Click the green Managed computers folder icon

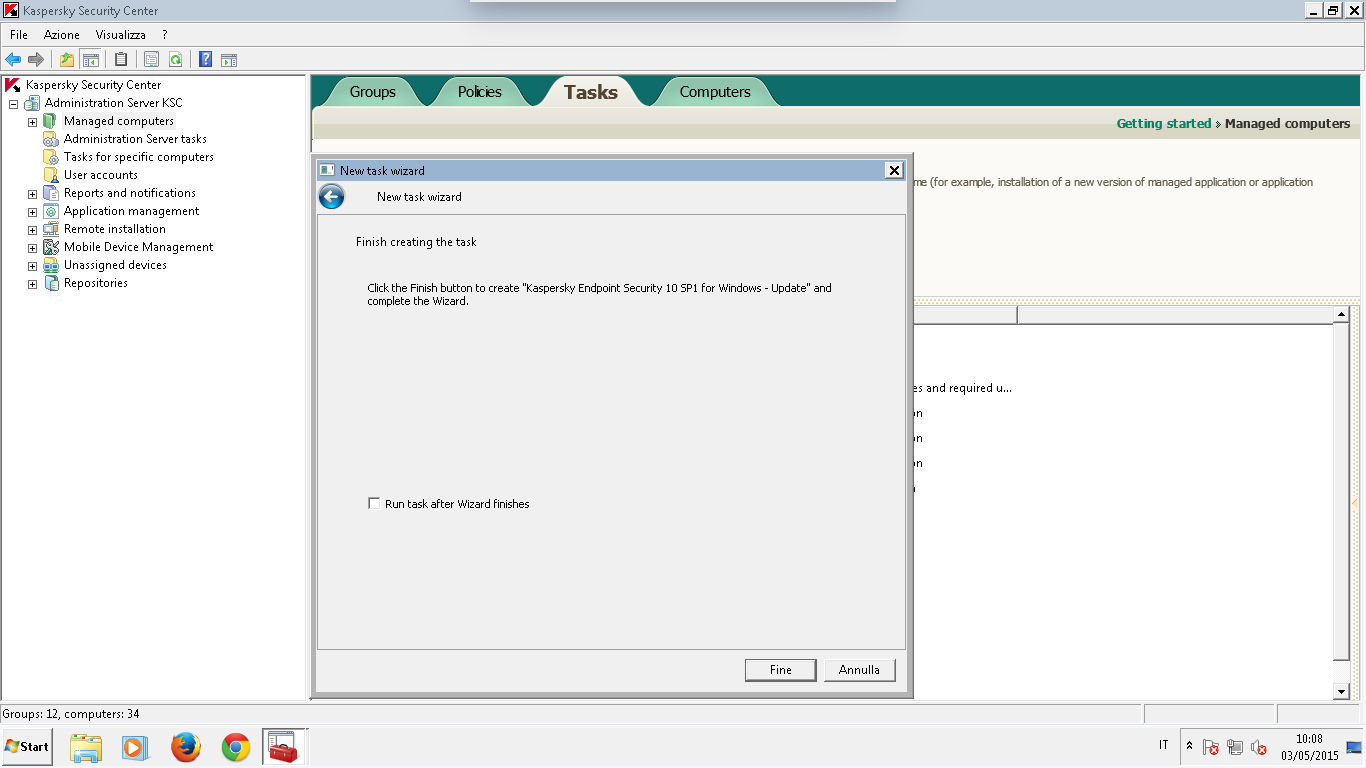51,121
